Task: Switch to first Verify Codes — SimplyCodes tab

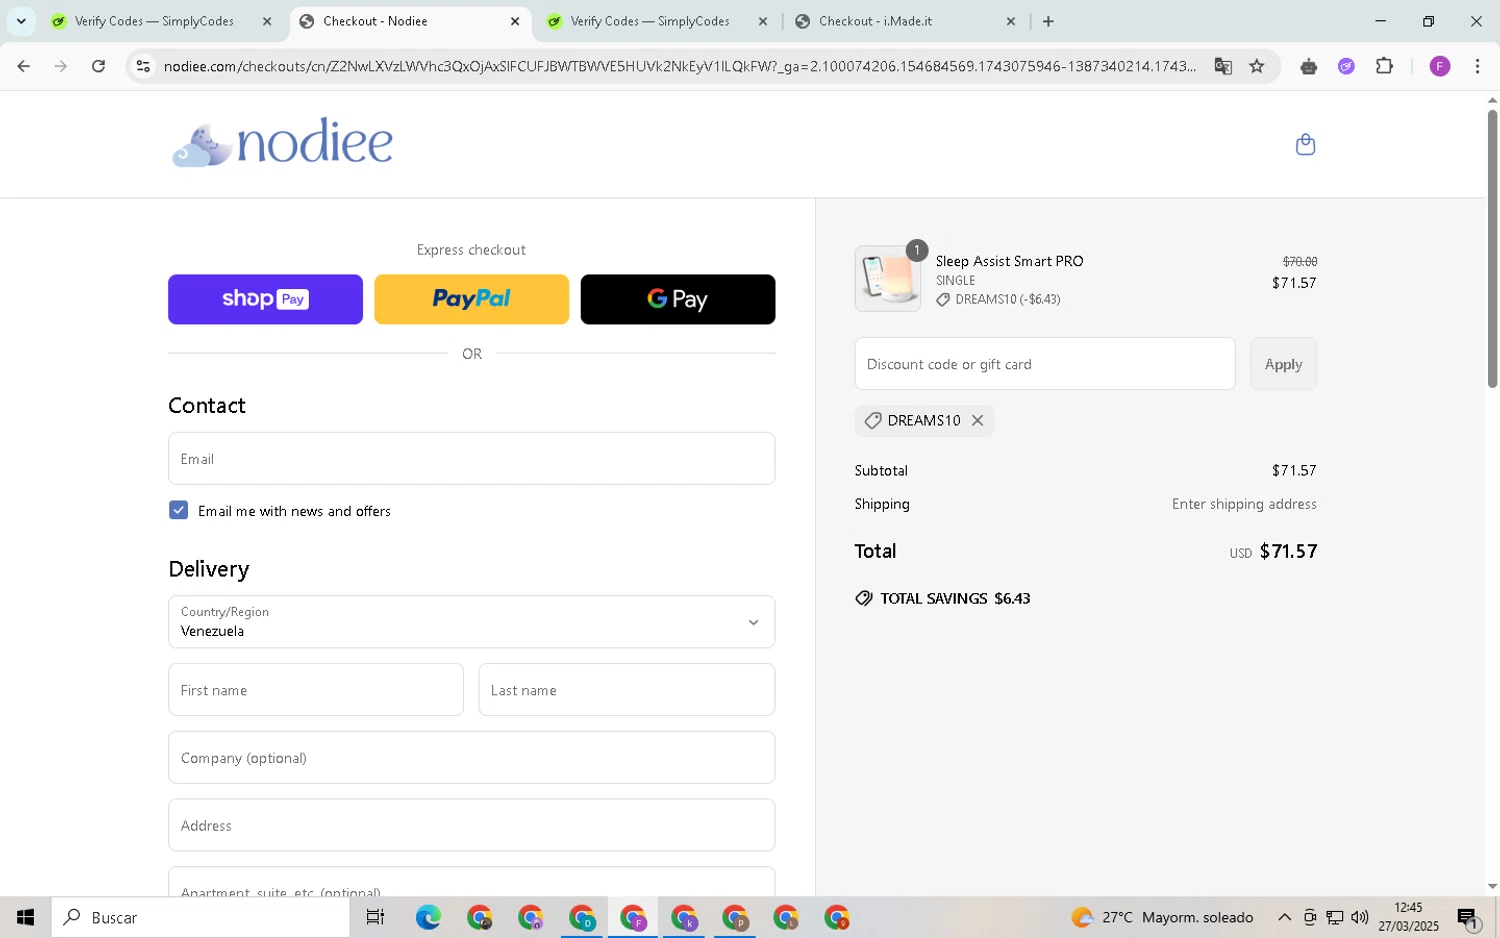Action: coord(155,21)
